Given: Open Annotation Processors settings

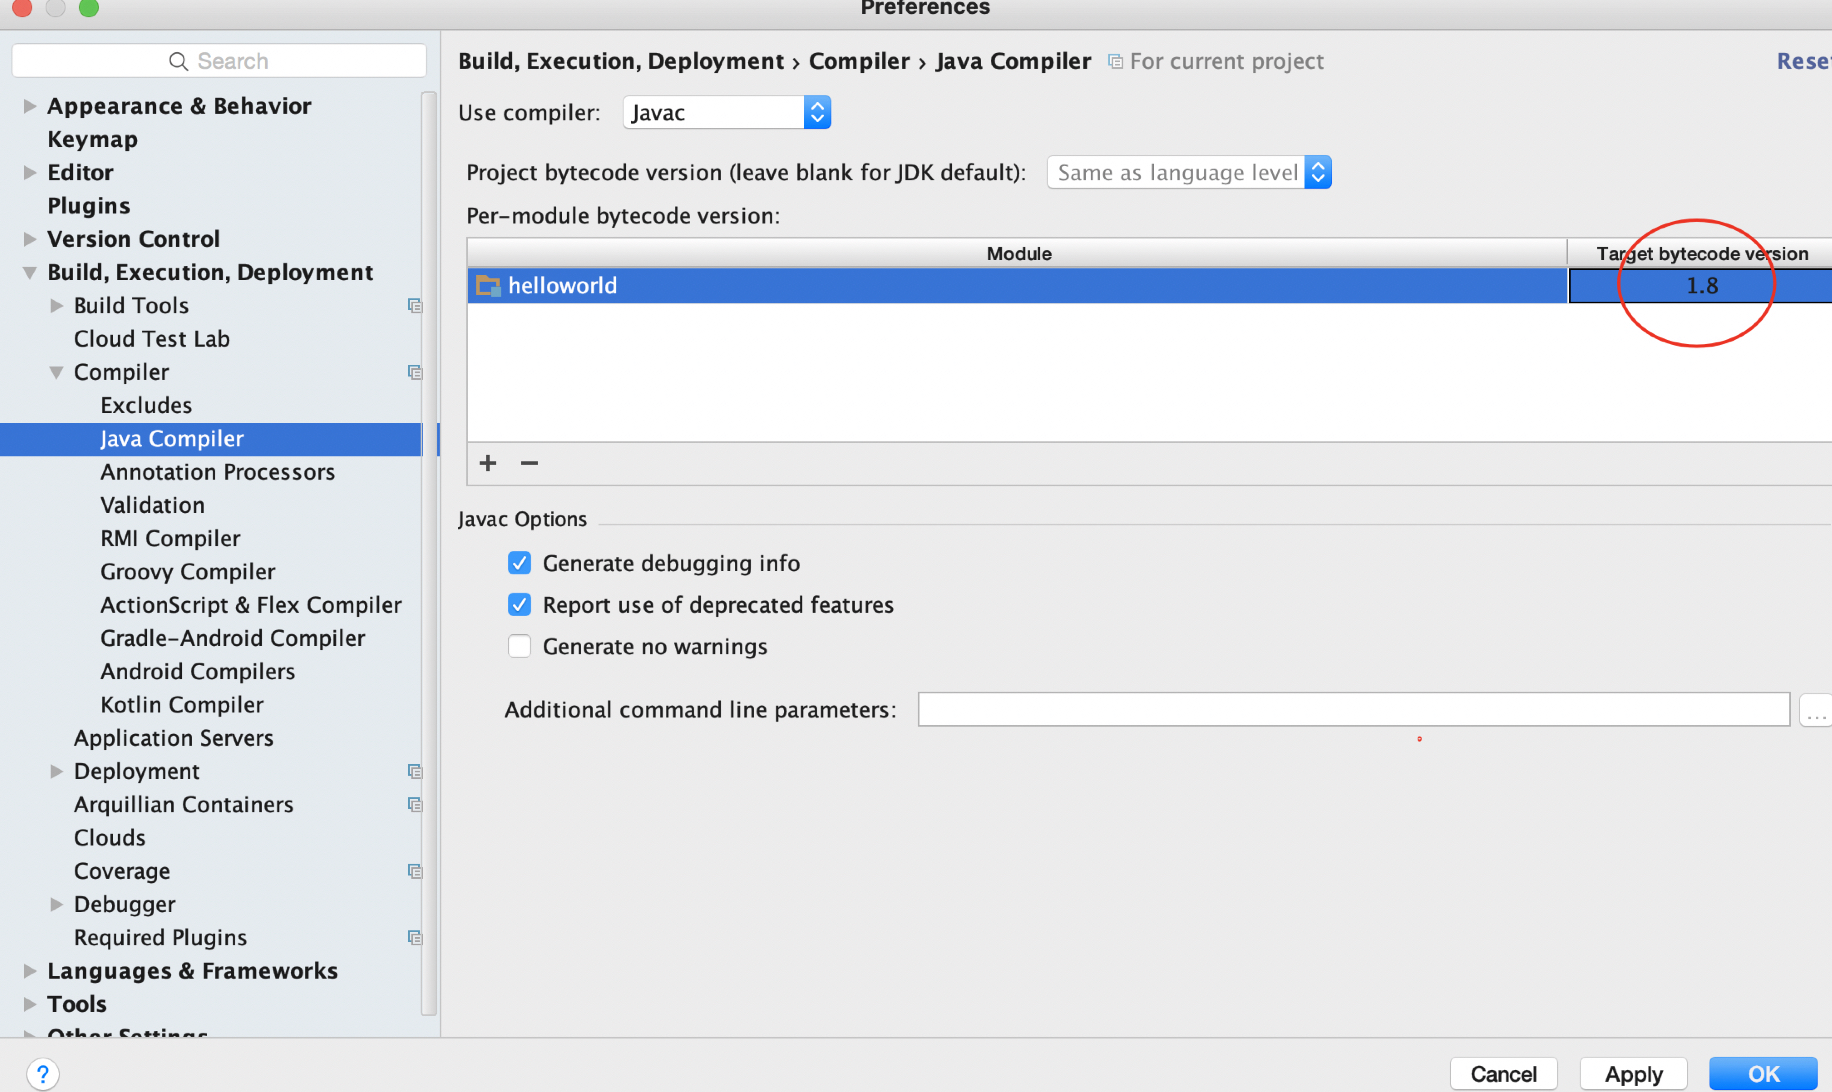Looking at the screenshot, I should point(217,472).
